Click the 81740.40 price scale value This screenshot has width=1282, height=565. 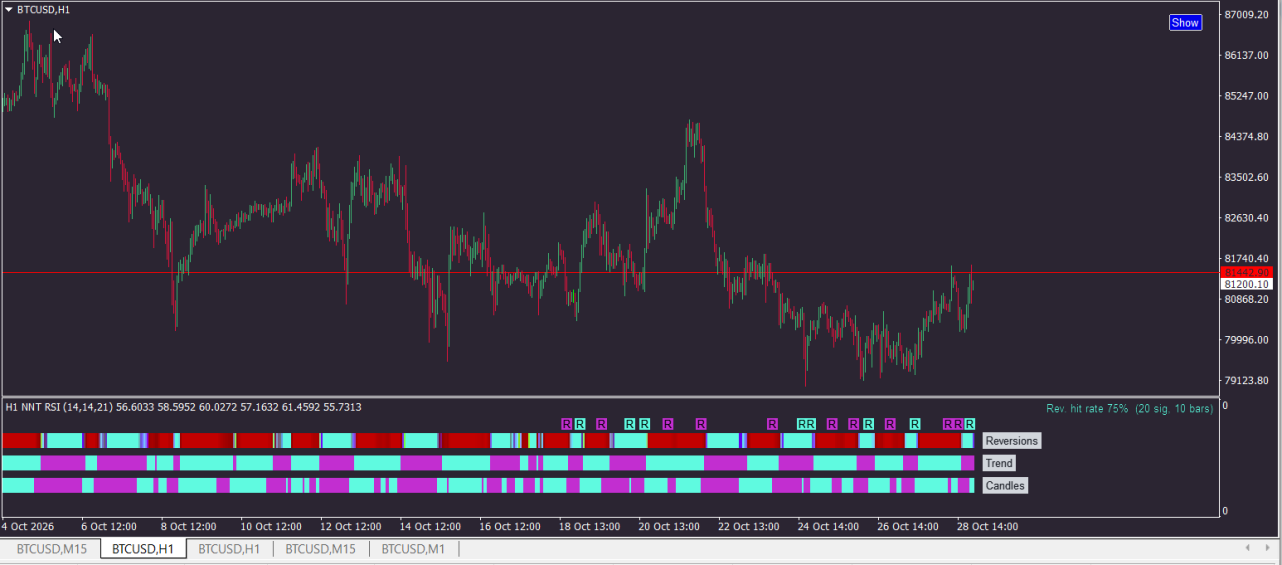pyautogui.click(x=1246, y=258)
